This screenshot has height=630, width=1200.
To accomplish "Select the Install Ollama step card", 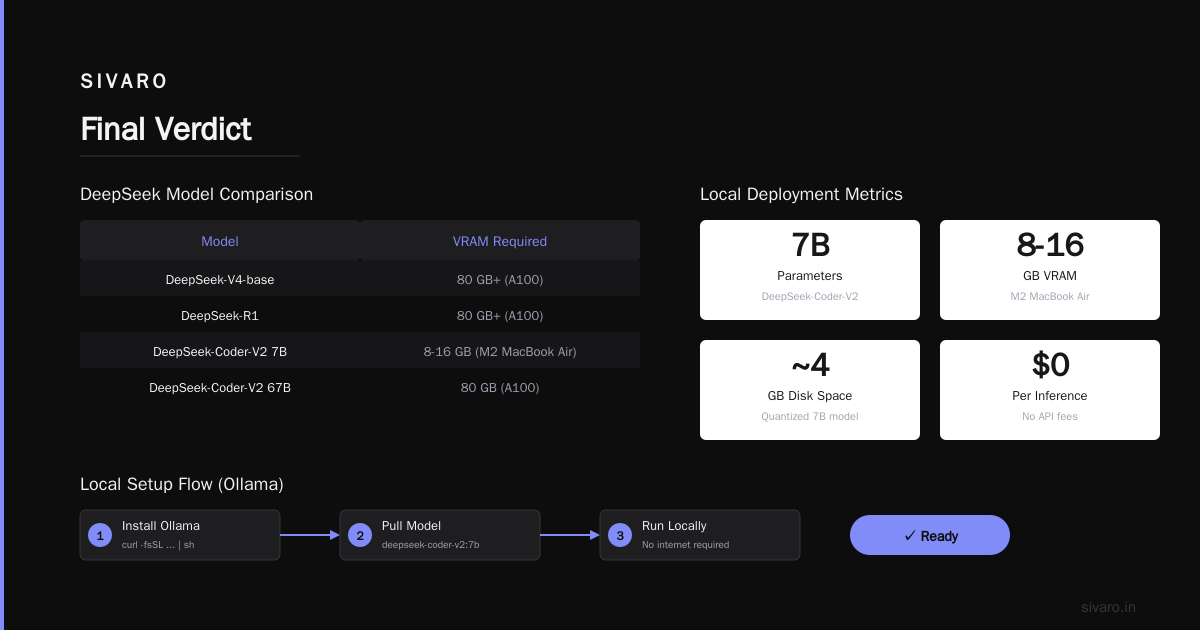I will (x=180, y=535).
